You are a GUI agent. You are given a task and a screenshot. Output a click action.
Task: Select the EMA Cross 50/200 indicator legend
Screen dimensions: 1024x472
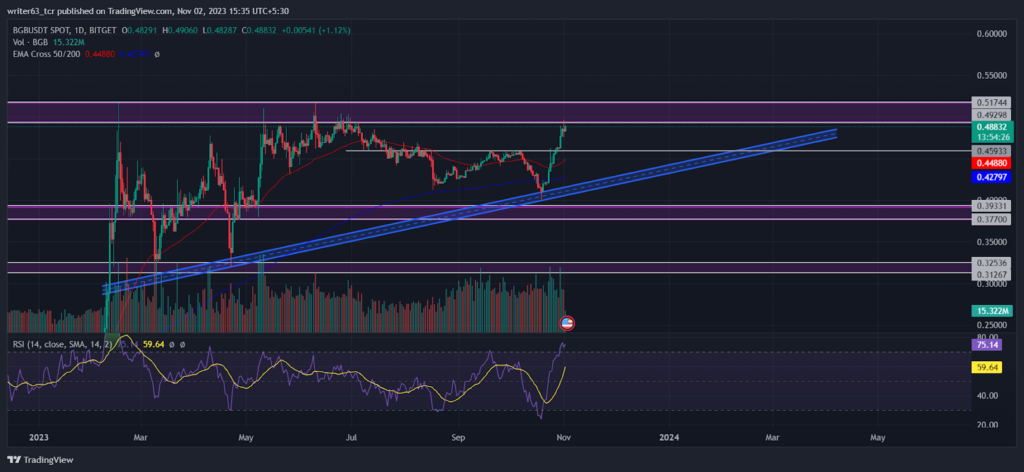pyautogui.click(x=47, y=54)
